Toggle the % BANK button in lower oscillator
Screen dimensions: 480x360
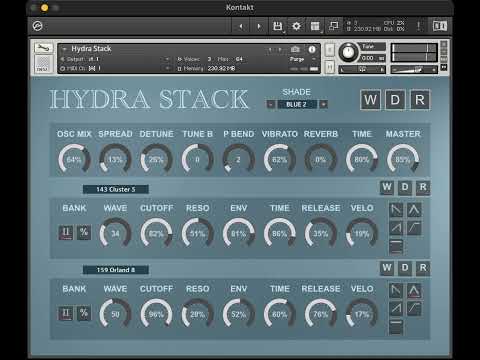pyautogui.click(x=84, y=313)
